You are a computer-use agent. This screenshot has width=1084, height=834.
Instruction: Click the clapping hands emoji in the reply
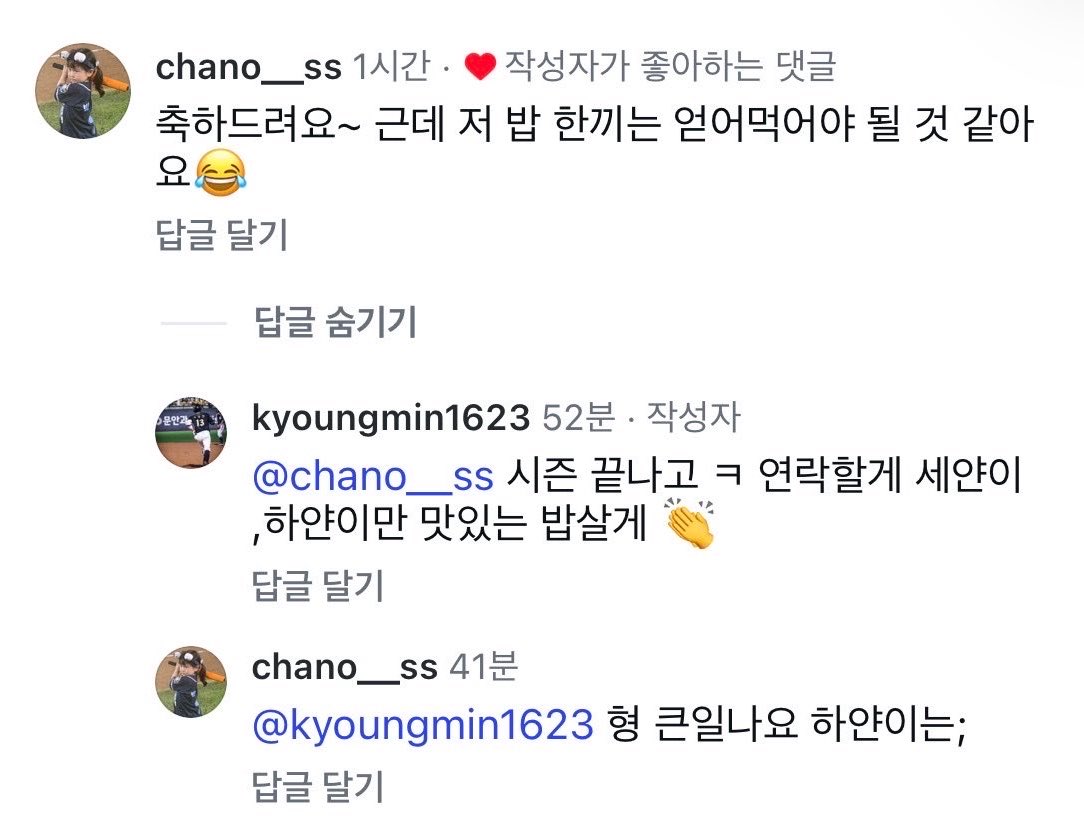(690, 524)
